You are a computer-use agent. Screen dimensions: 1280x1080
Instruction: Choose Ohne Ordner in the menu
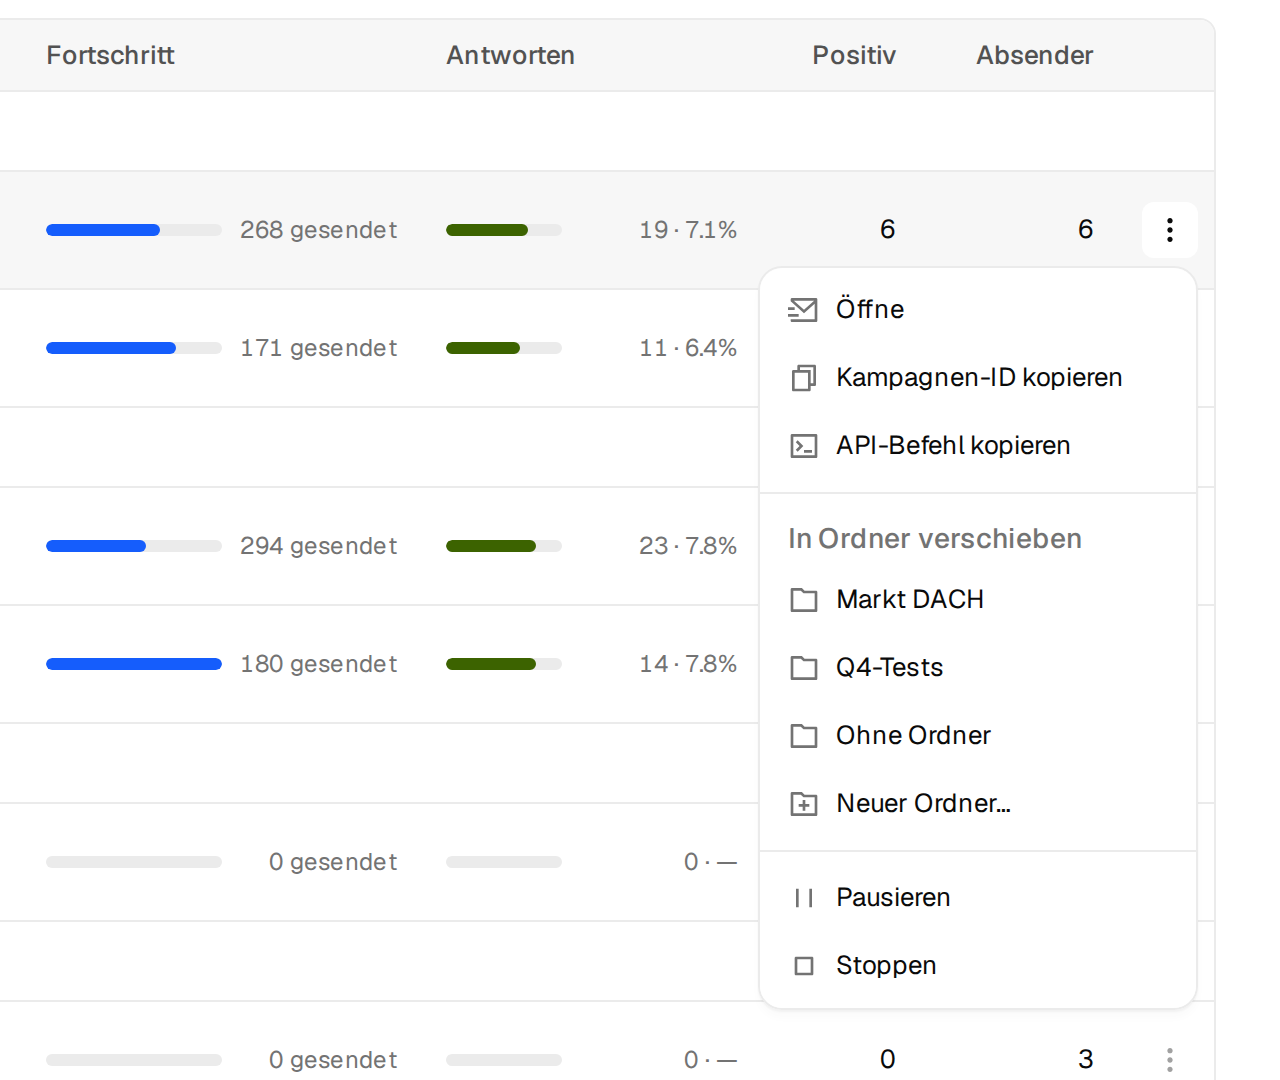pos(978,736)
